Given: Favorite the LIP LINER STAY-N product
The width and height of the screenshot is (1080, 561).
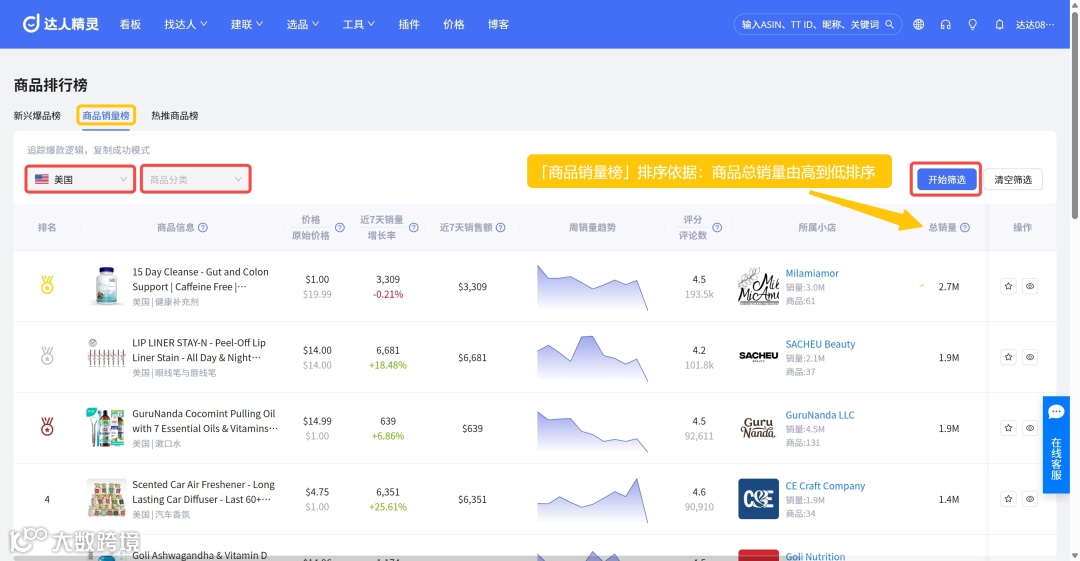Looking at the screenshot, I should click(x=1008, y=357).
